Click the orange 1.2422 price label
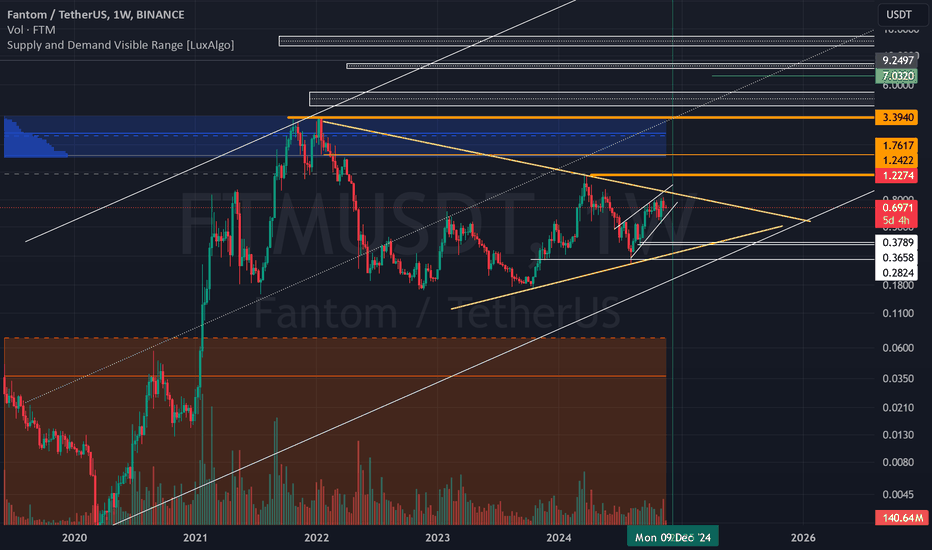The image size is (932, 550). click(898, 161)
